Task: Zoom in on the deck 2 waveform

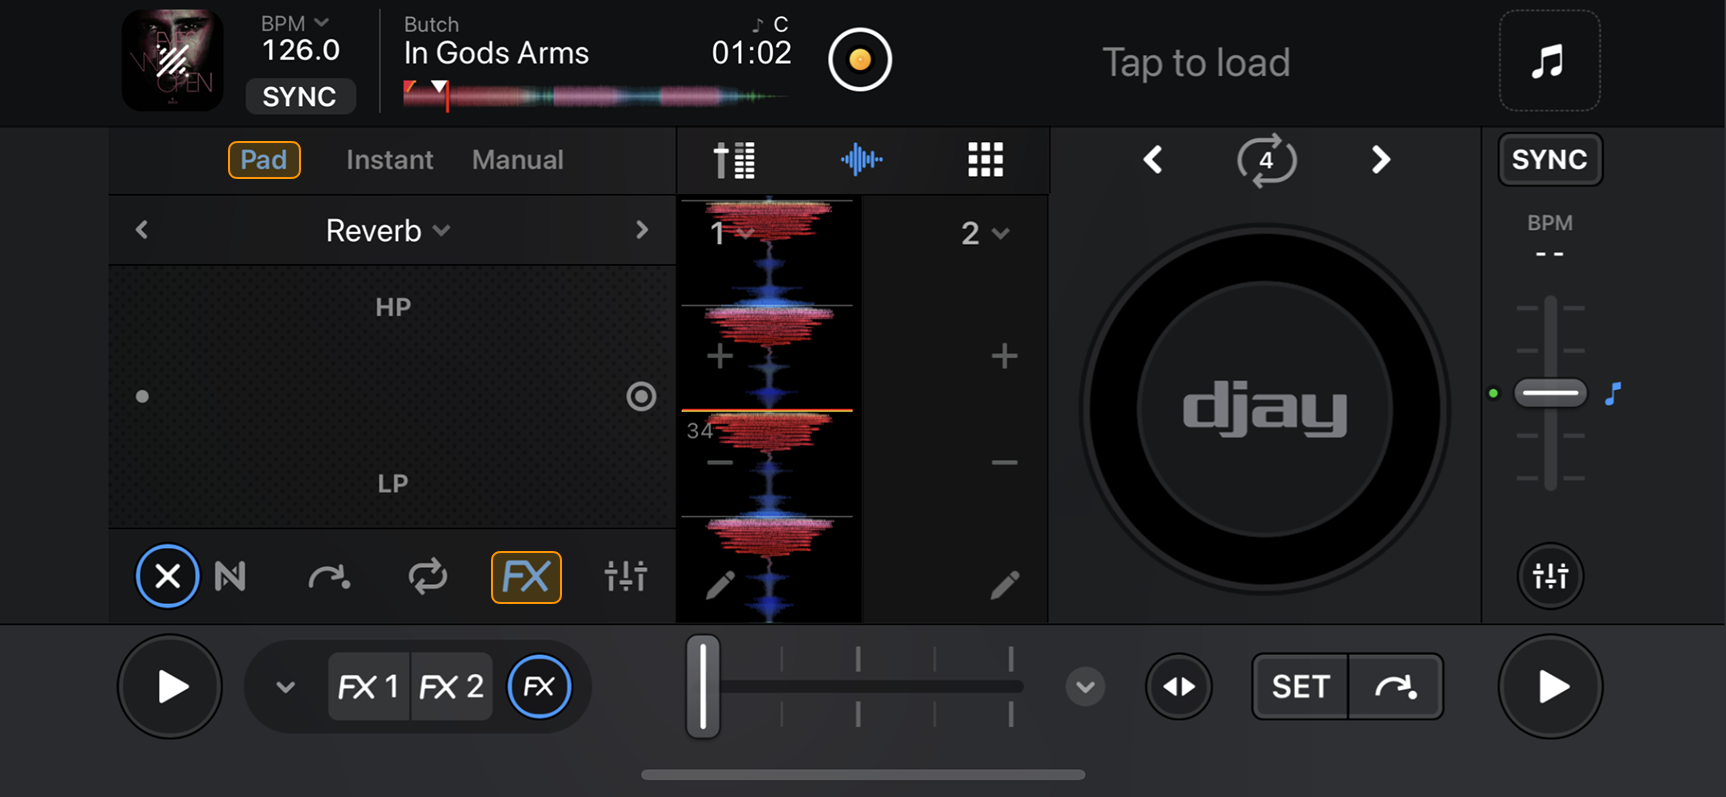Action: (x=1004, y=356)
